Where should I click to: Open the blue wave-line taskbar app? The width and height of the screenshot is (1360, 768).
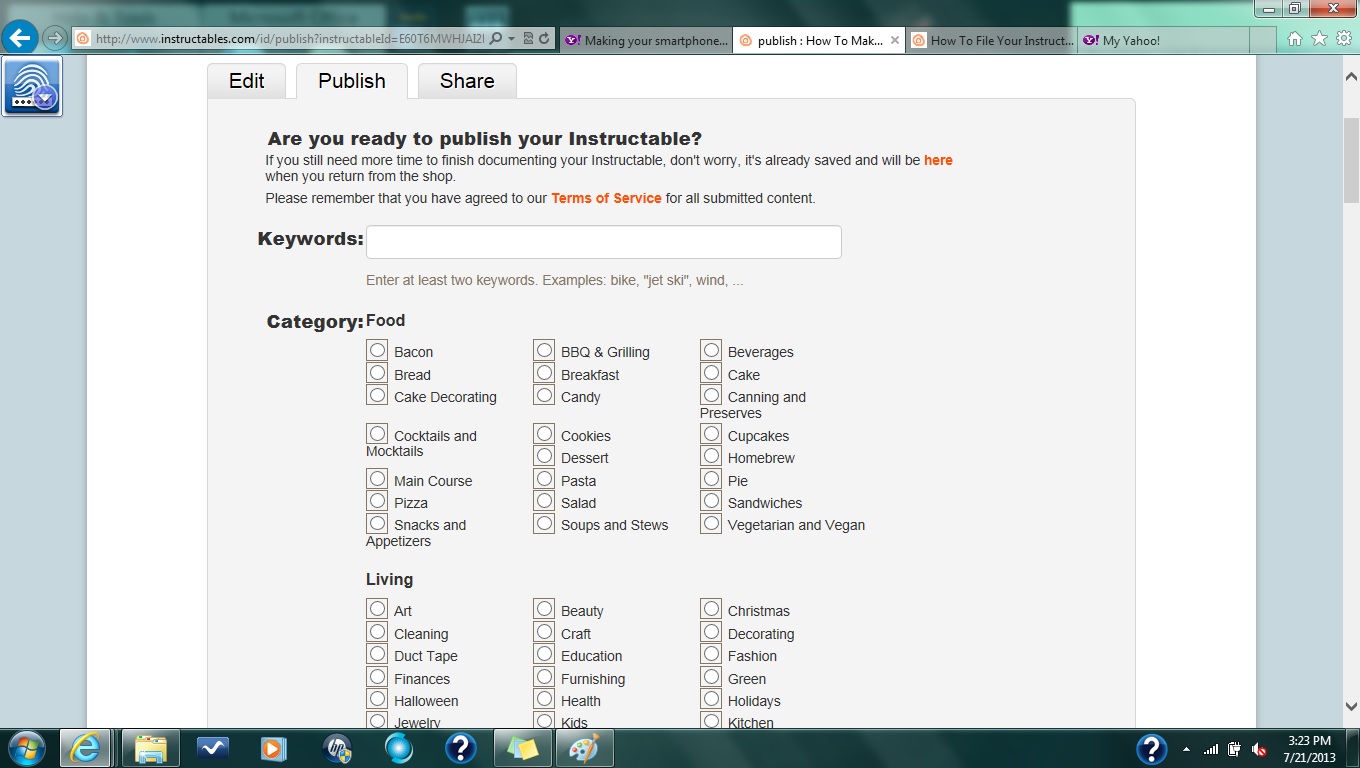[212, 748]
